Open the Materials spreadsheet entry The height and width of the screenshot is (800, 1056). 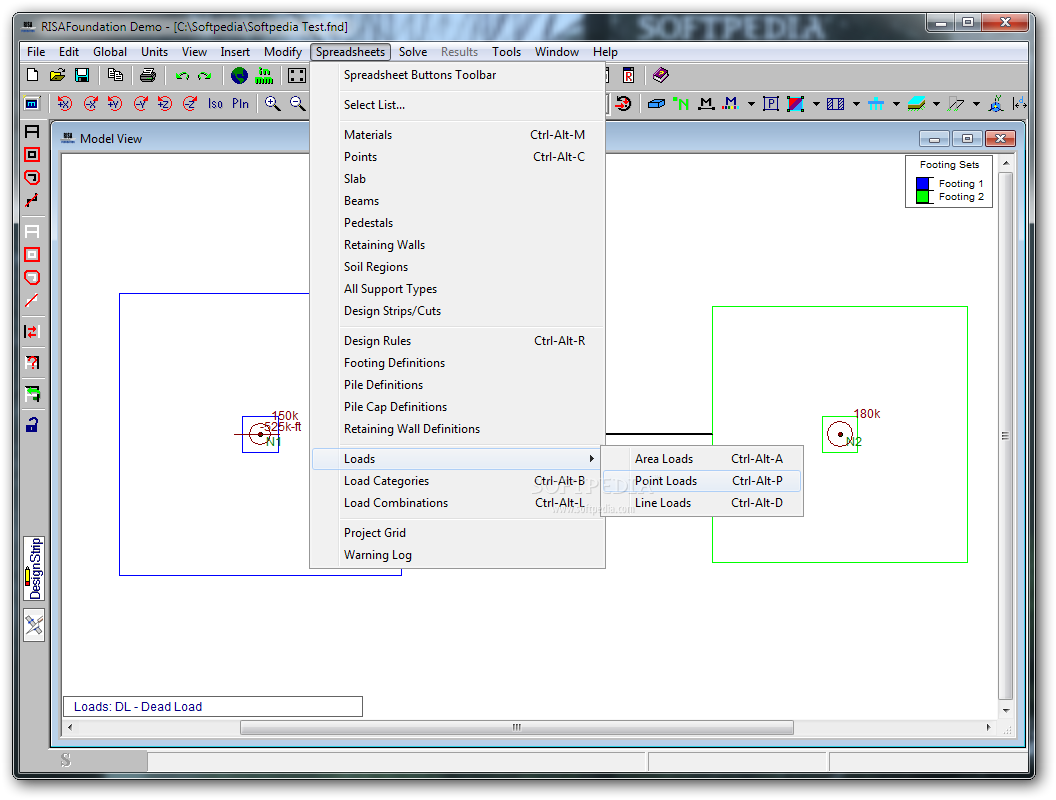[457, 135]
